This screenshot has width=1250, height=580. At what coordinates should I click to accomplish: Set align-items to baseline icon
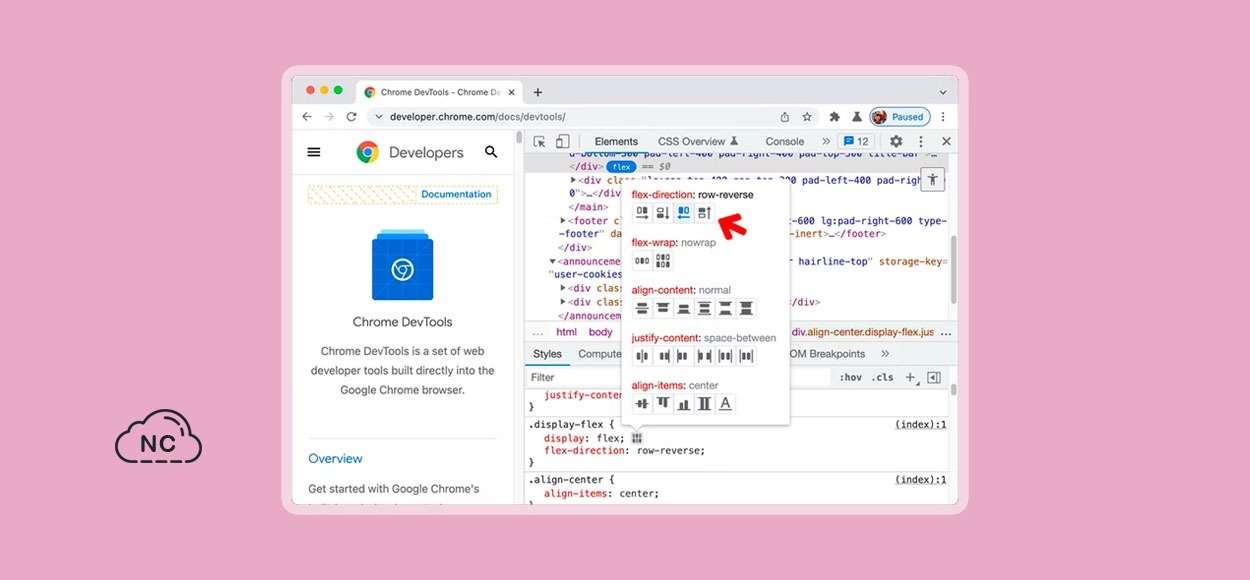click(x=725, y=404)
